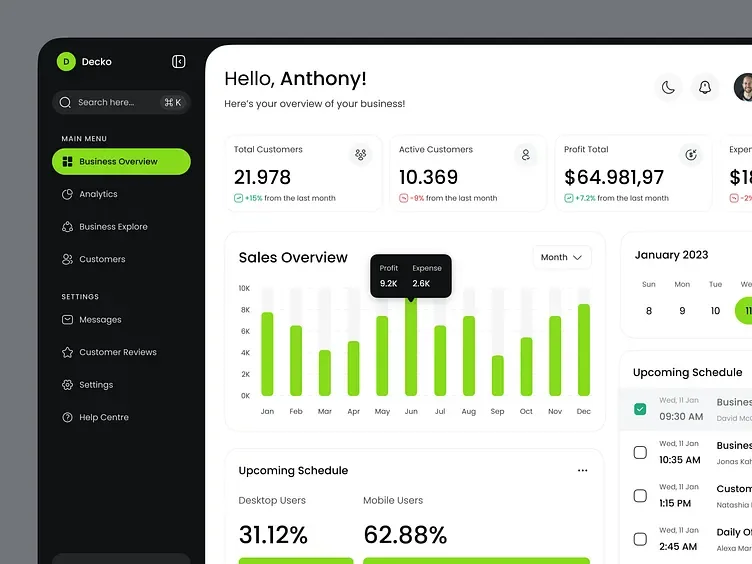Open Business Overview menu item
Screen dimensions: 752x564
pyautogui.click(x=121, y=162)
